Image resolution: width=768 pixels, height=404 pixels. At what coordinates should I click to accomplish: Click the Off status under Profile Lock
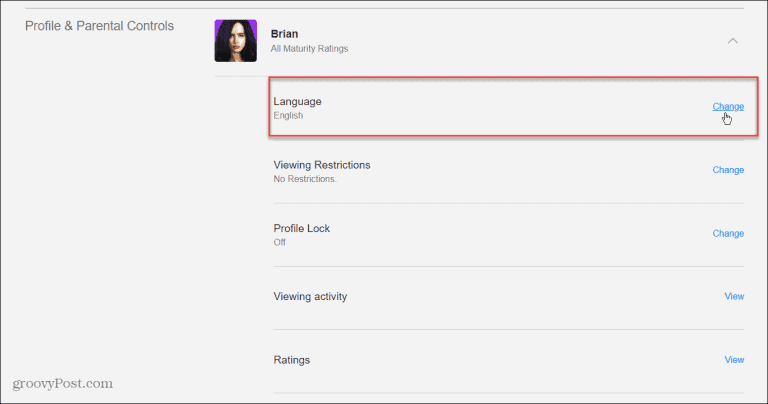(280, 243)
